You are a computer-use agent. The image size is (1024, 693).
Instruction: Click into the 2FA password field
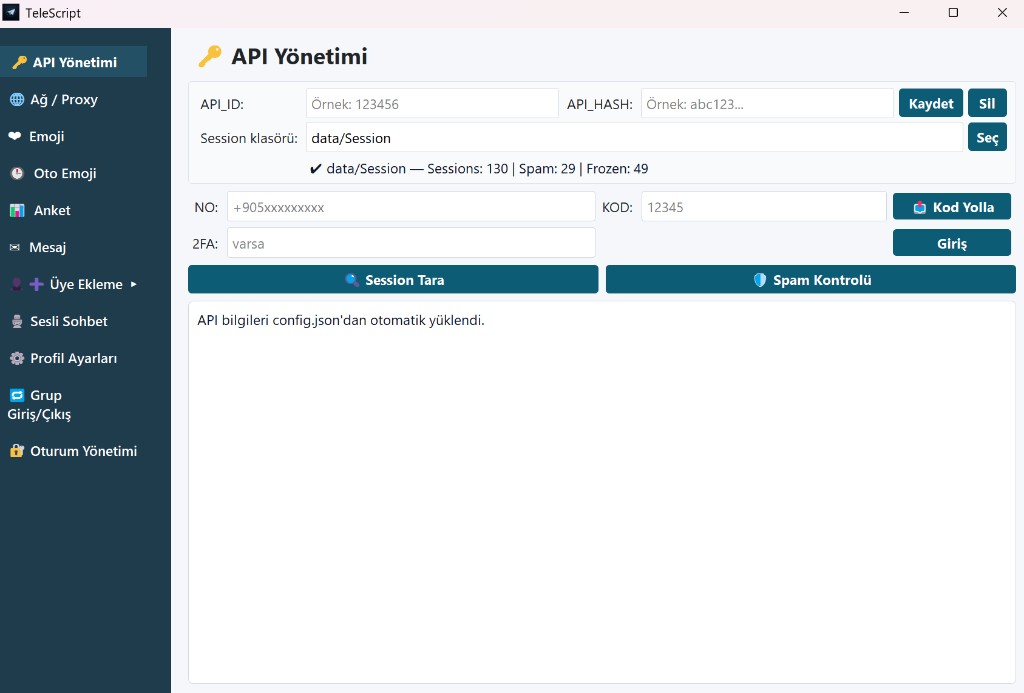pos(410,243)
